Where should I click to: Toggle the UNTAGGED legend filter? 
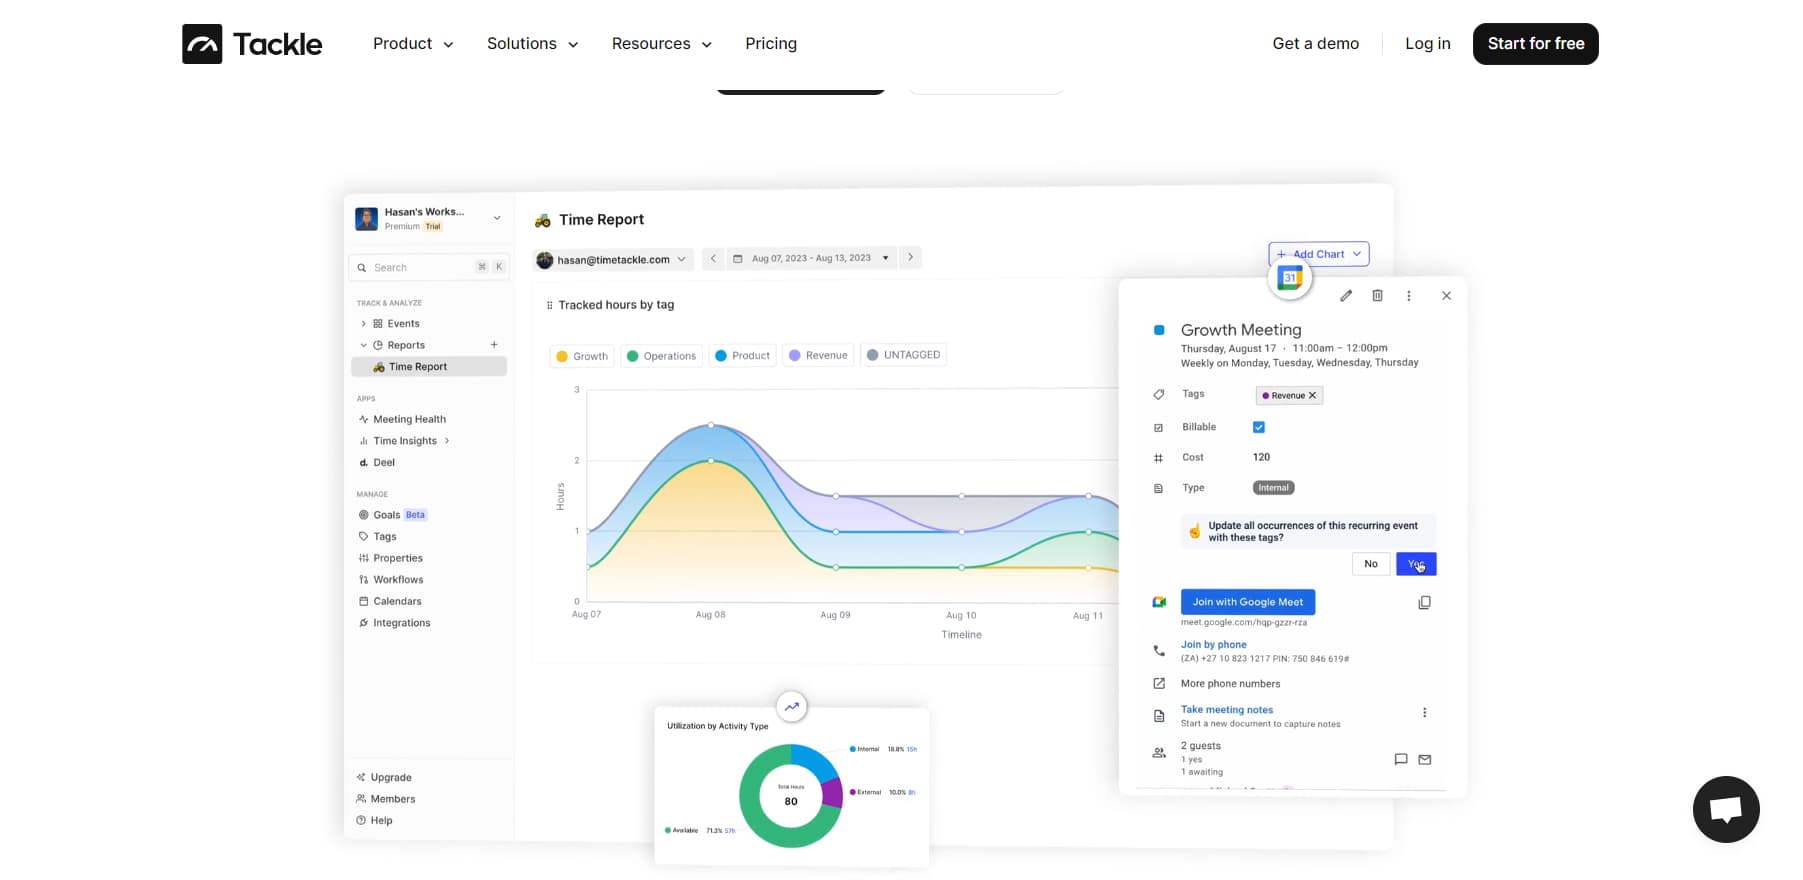[903, 355]
